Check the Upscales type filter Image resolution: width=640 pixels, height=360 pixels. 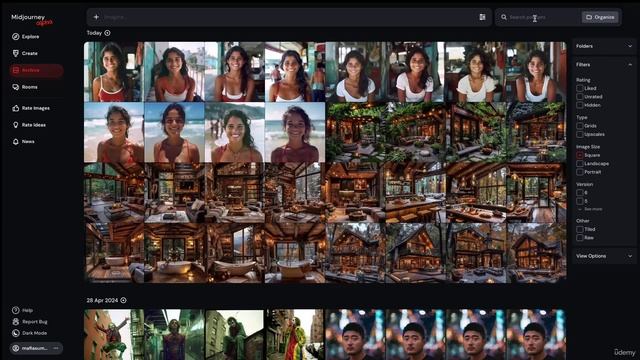(580, 134)
